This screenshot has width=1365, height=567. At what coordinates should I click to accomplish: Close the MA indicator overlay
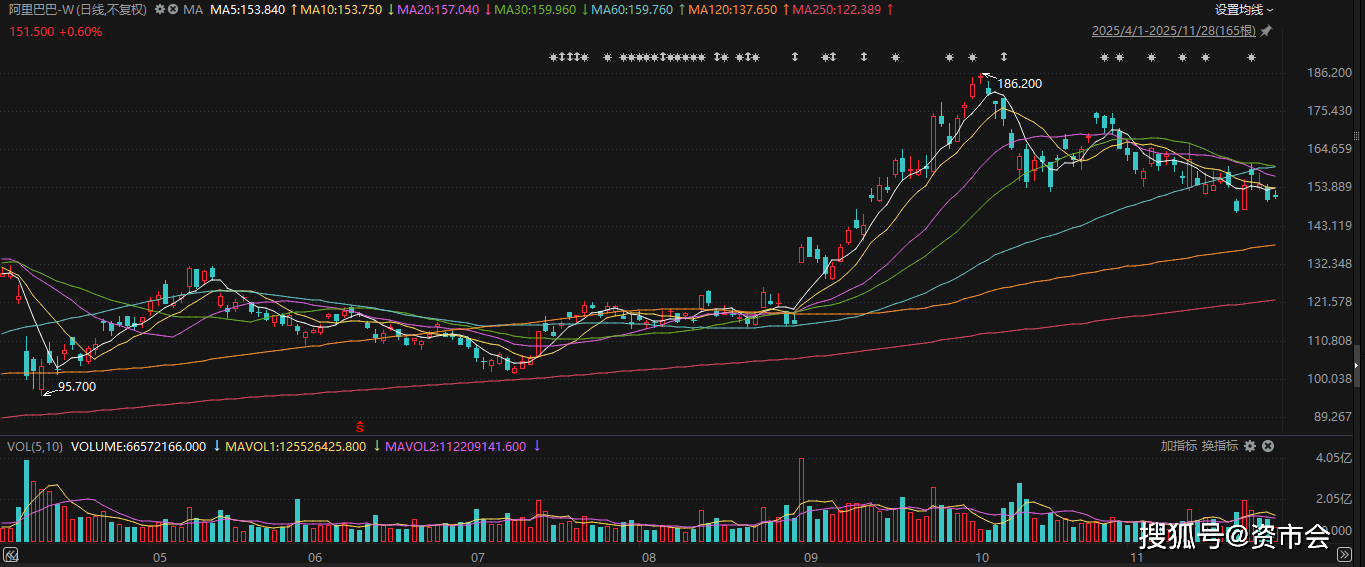(174, 9)
